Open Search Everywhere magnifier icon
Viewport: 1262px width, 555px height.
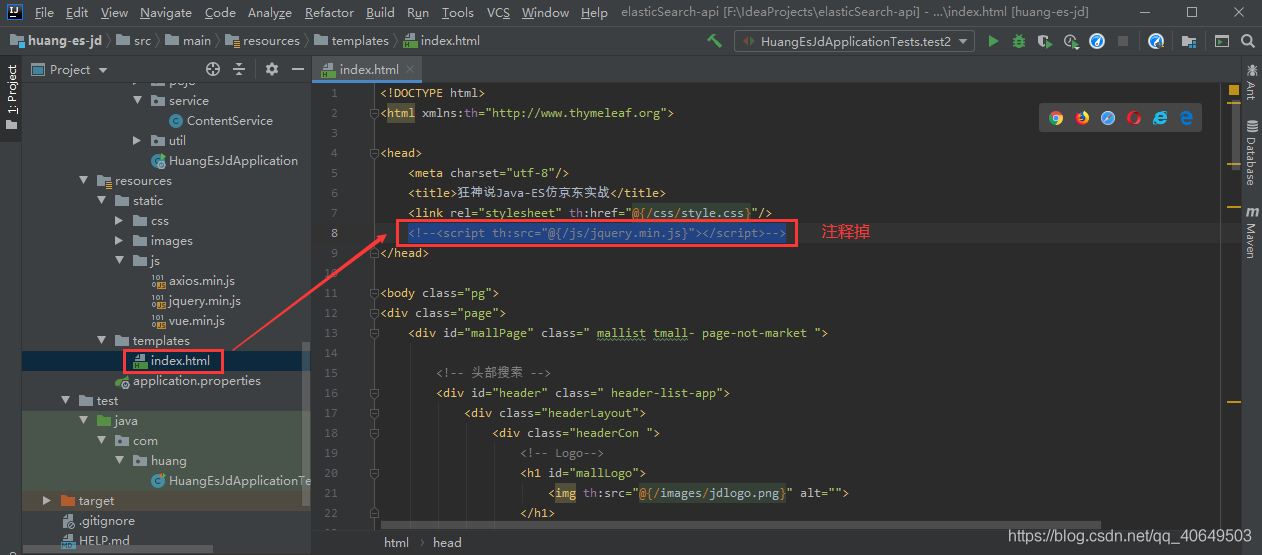click(1248, 41)
